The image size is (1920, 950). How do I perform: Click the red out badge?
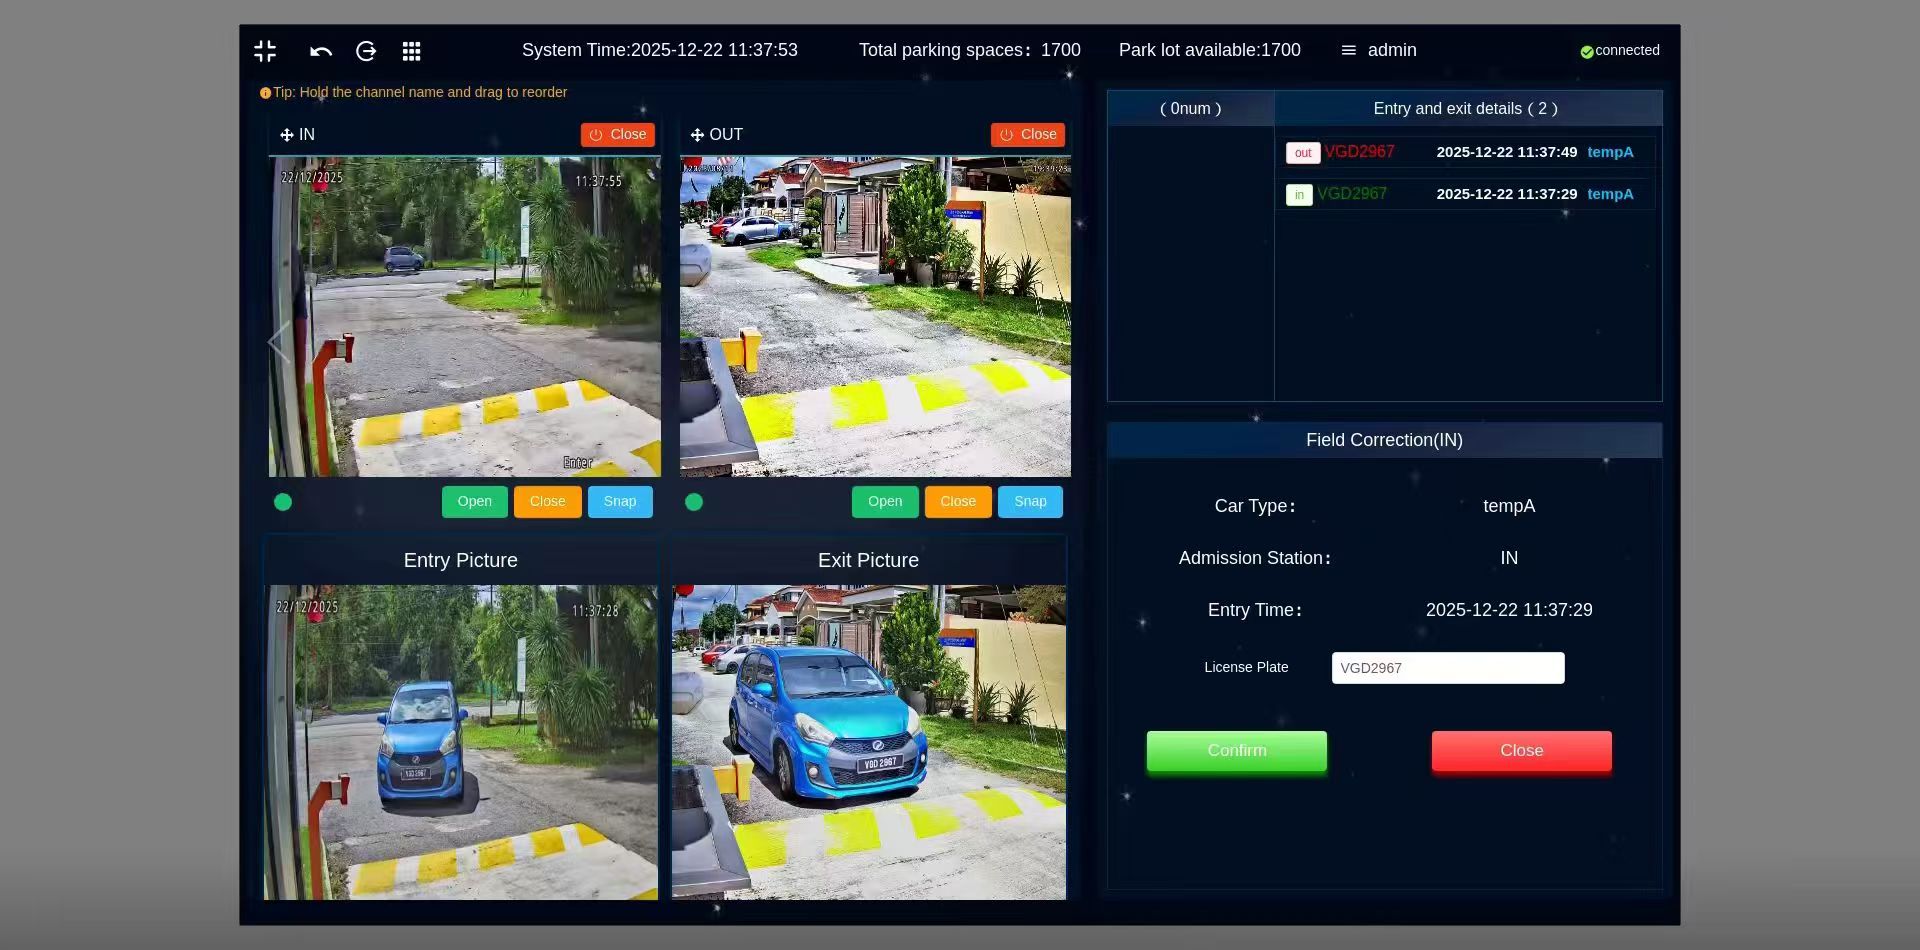pos(1303,153)
